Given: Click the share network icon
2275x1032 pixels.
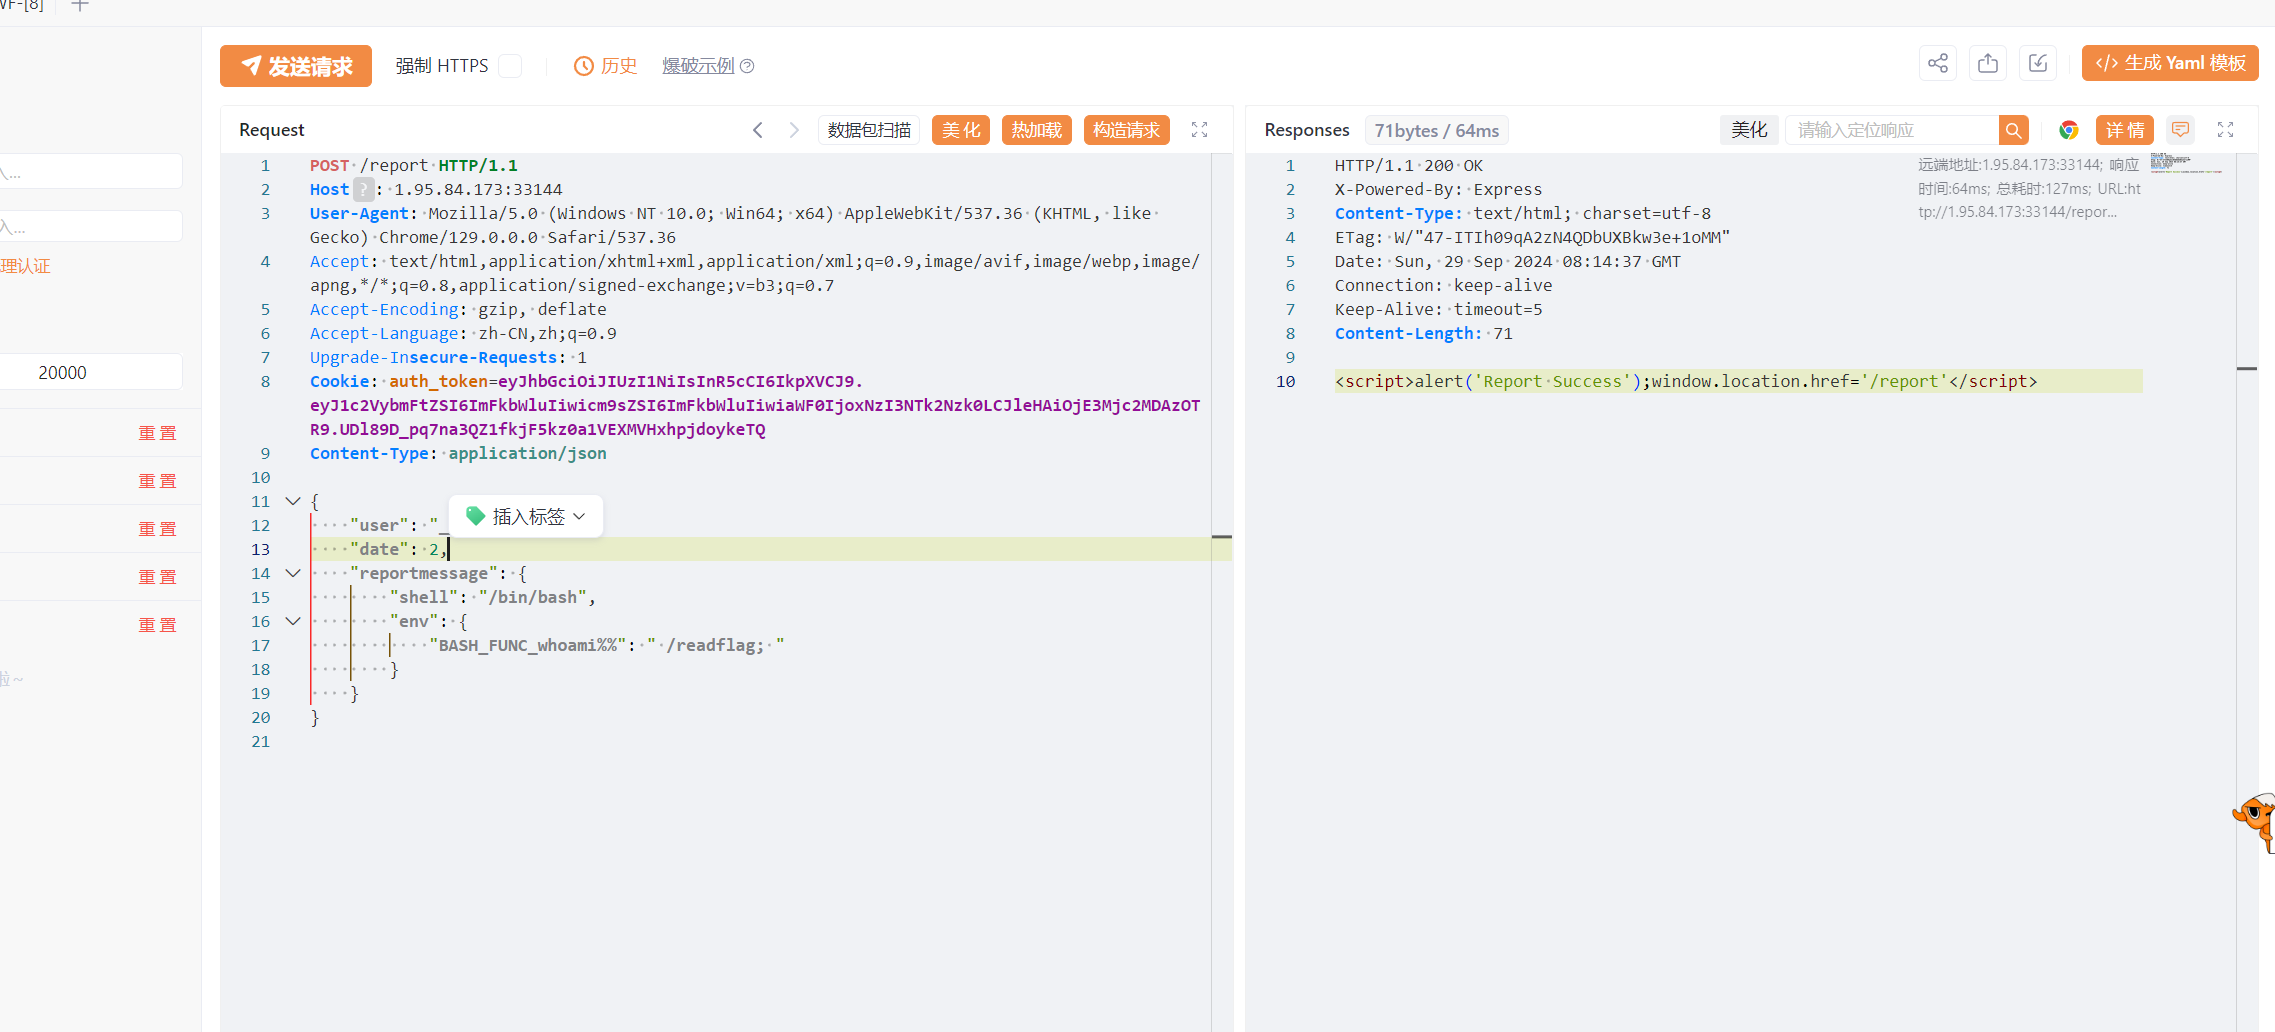Looking at the screenshot, I should 1938,64.
